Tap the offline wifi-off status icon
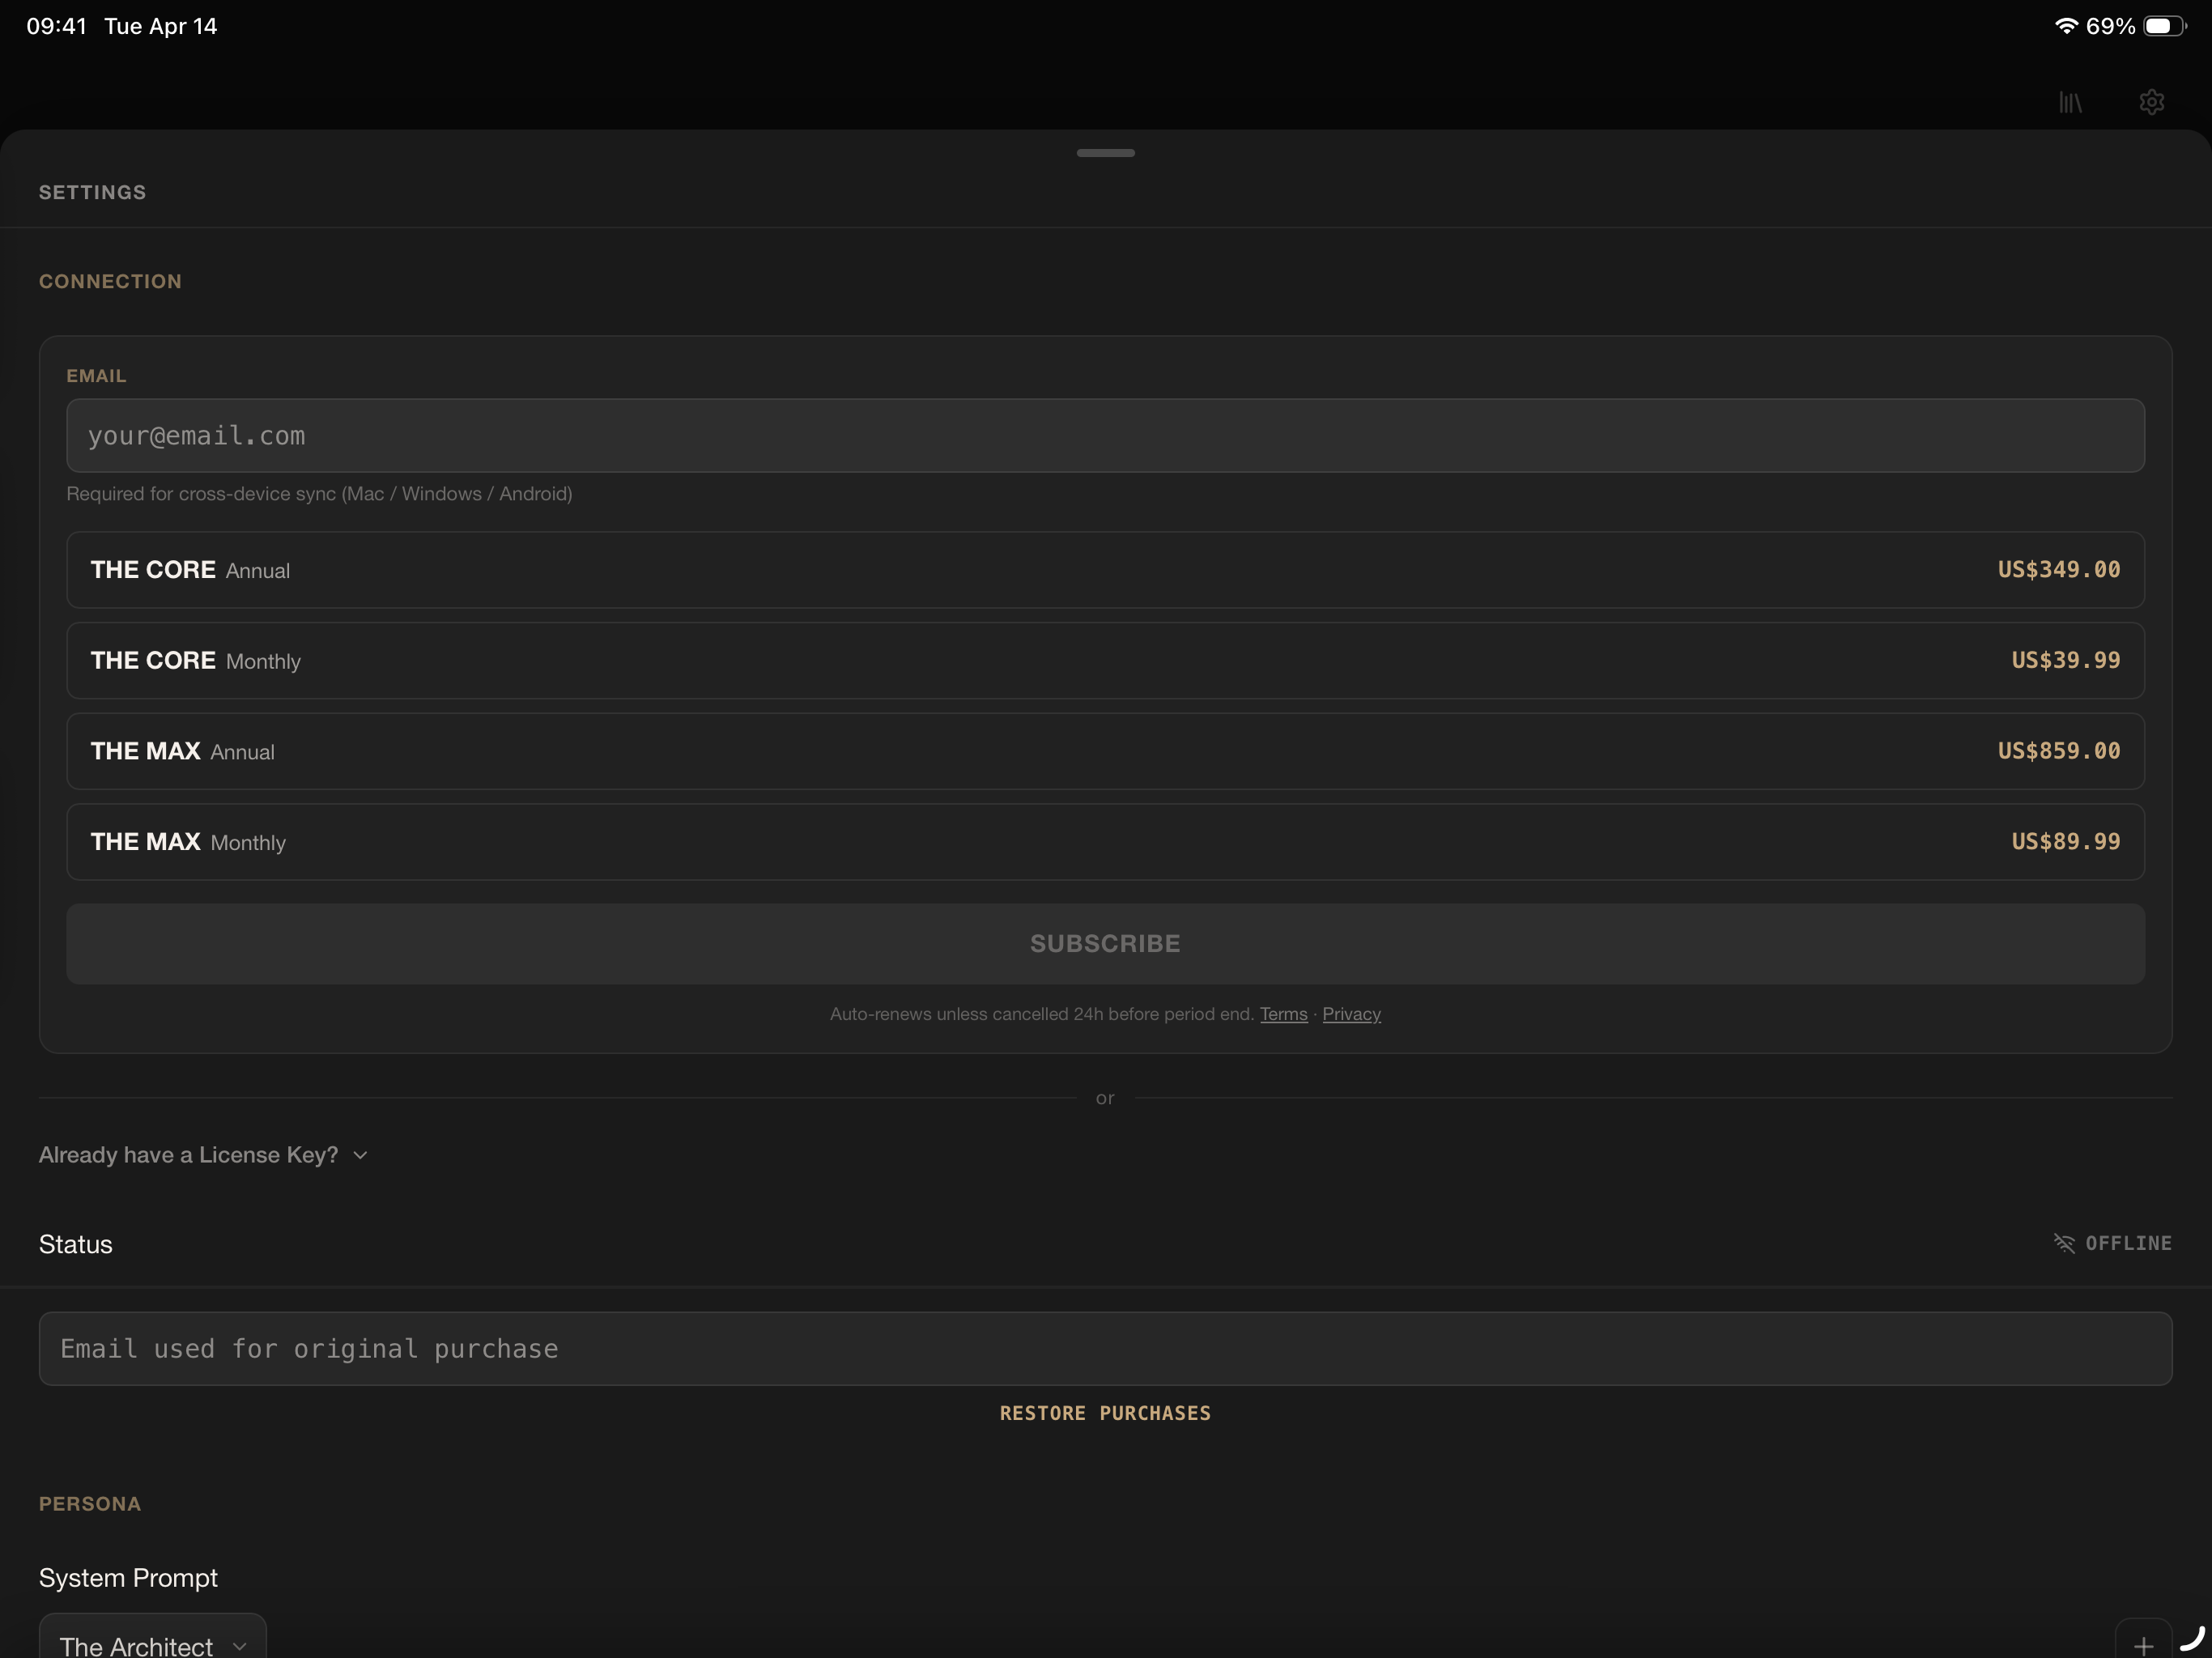 click(2064, 1243)
